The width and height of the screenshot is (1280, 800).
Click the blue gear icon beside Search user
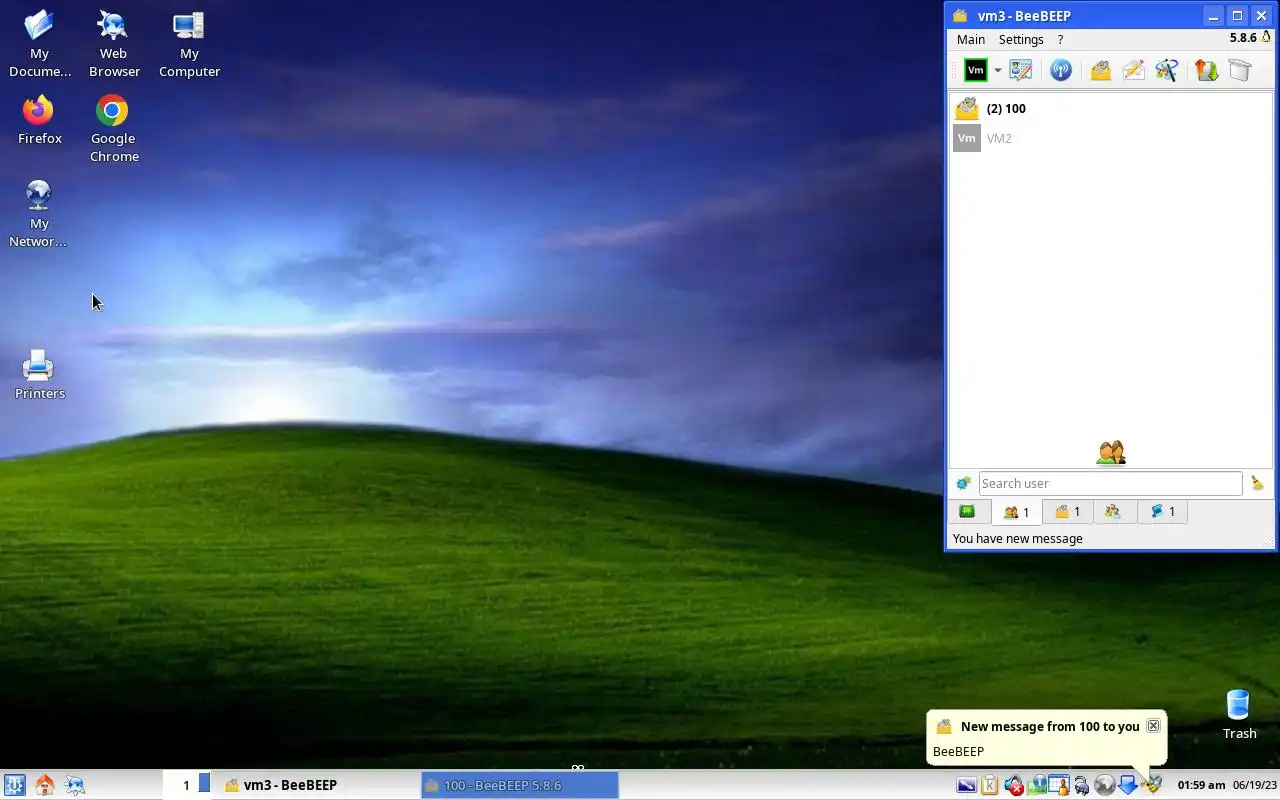point(963,483)
